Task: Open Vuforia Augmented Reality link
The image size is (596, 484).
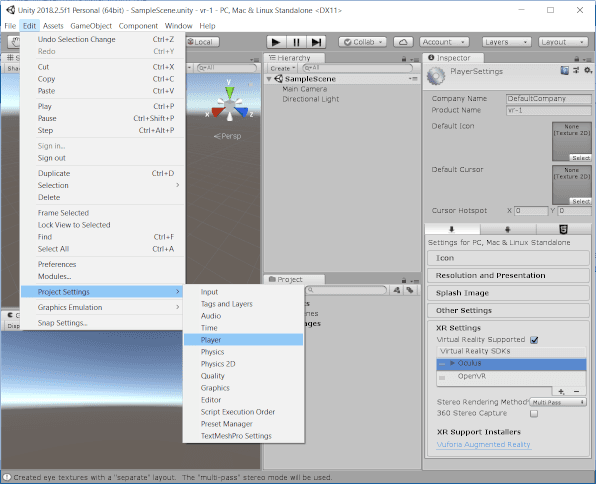Action: (x=483, y=444)
